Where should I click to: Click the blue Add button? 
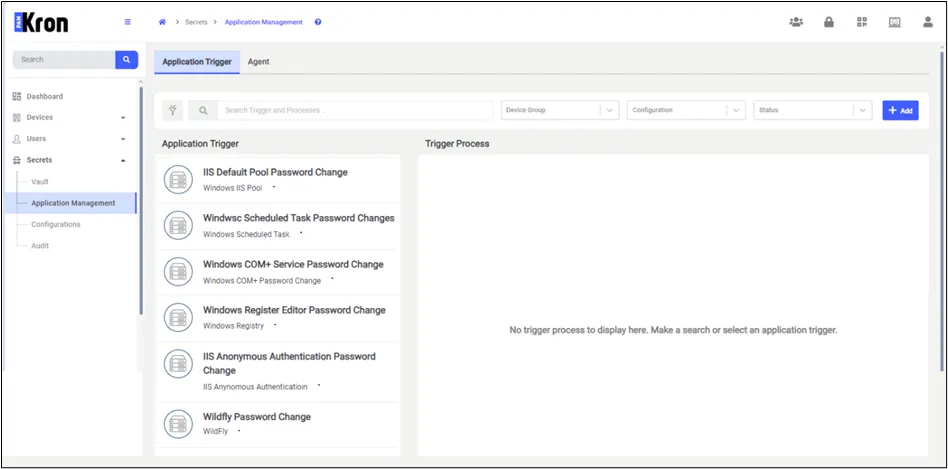tap(900, 111)
